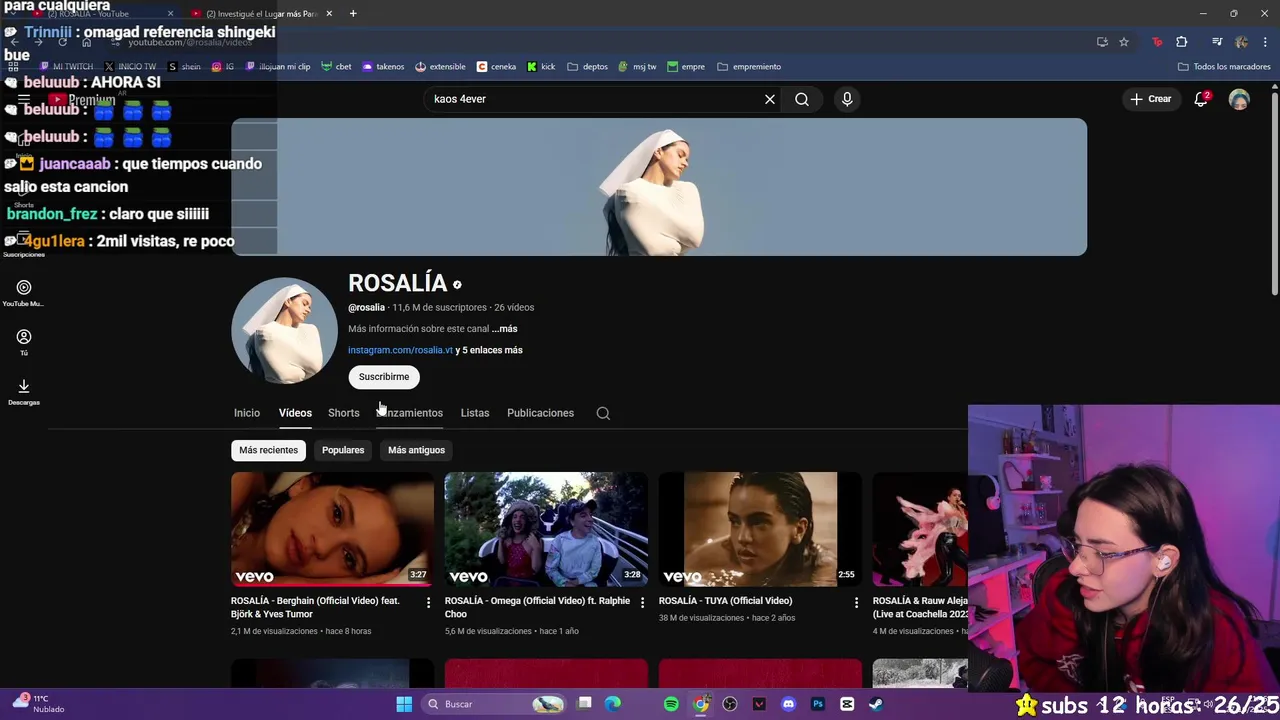The width and height of the screenshot is (1280, 720).
Task: Open the browser extensions puzzle icon
Action: pyautogui.click(x=1182, y=42)
